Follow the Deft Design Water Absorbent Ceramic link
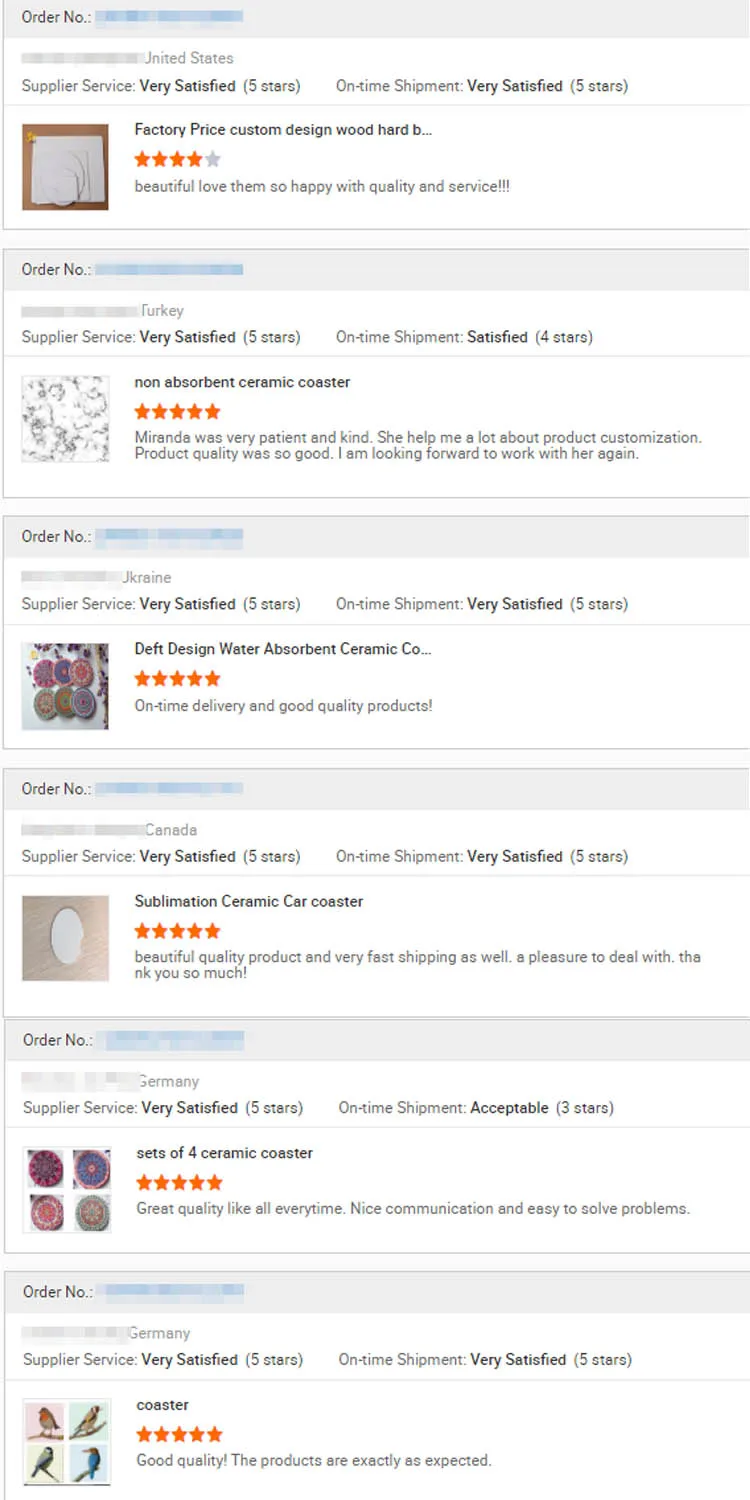This screenshot has width=750, height=1500. pos(283,649)
